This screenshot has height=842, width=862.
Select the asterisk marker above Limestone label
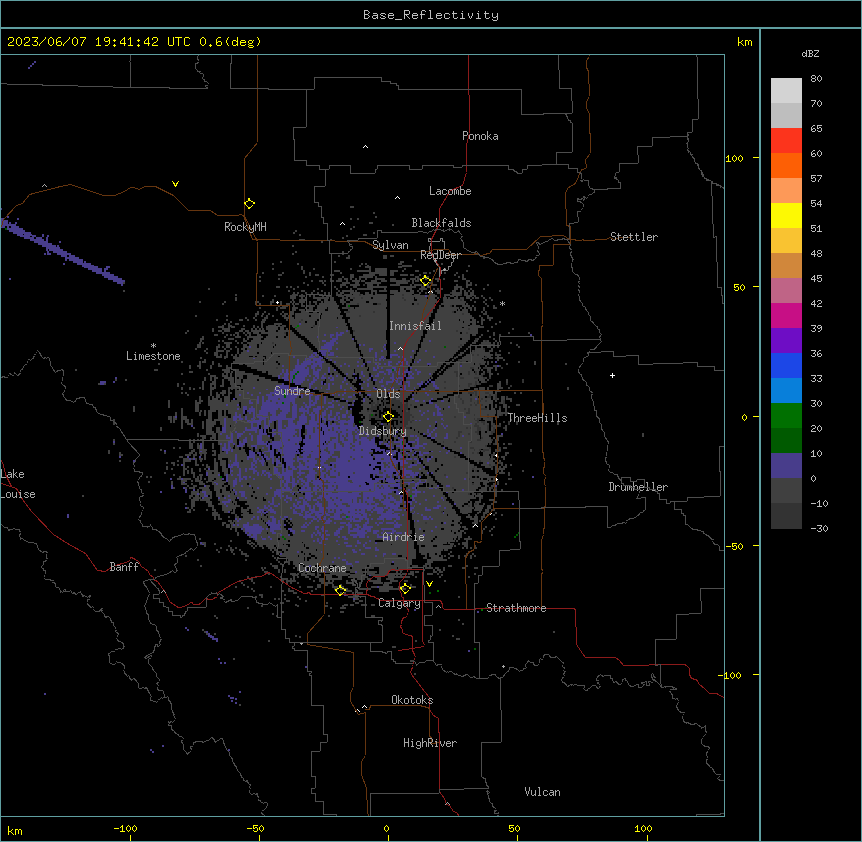(153, 346)
